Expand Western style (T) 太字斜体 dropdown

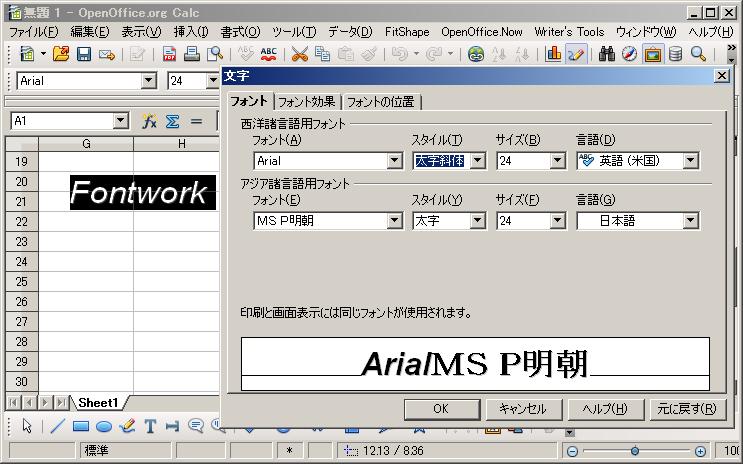(x=478, y=161)
